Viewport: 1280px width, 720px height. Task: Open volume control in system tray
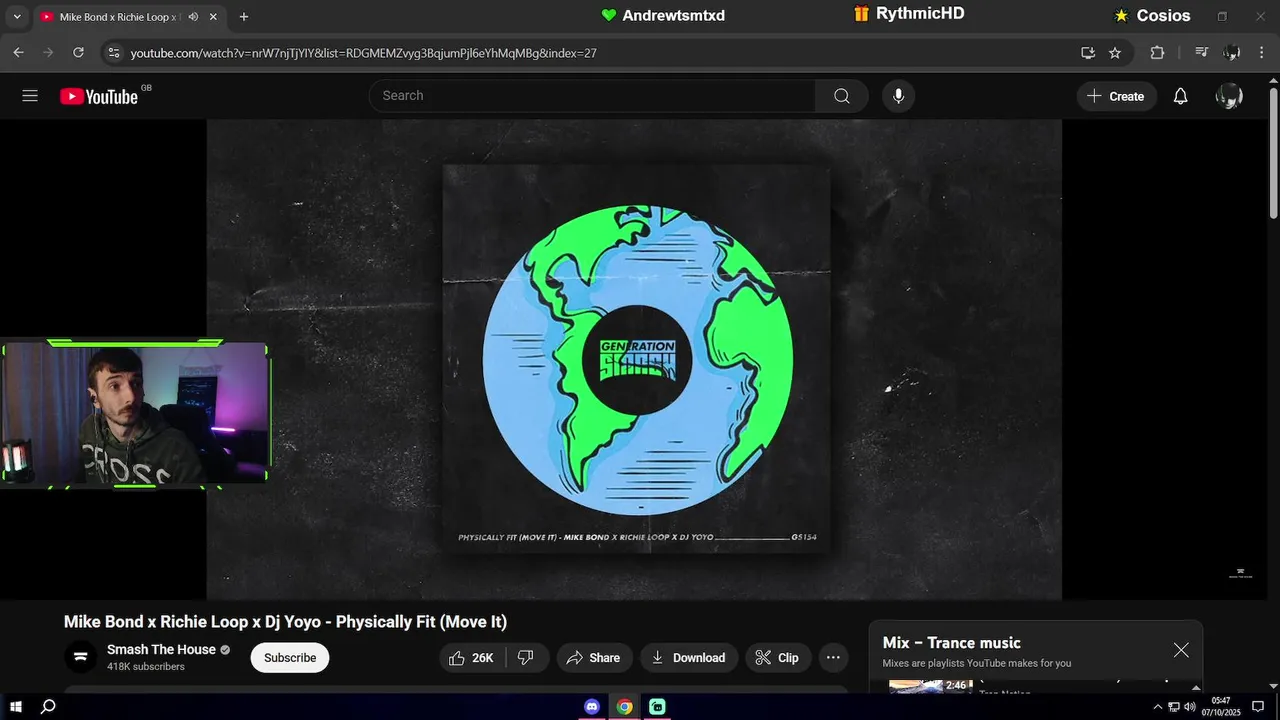click(1190, 707)
